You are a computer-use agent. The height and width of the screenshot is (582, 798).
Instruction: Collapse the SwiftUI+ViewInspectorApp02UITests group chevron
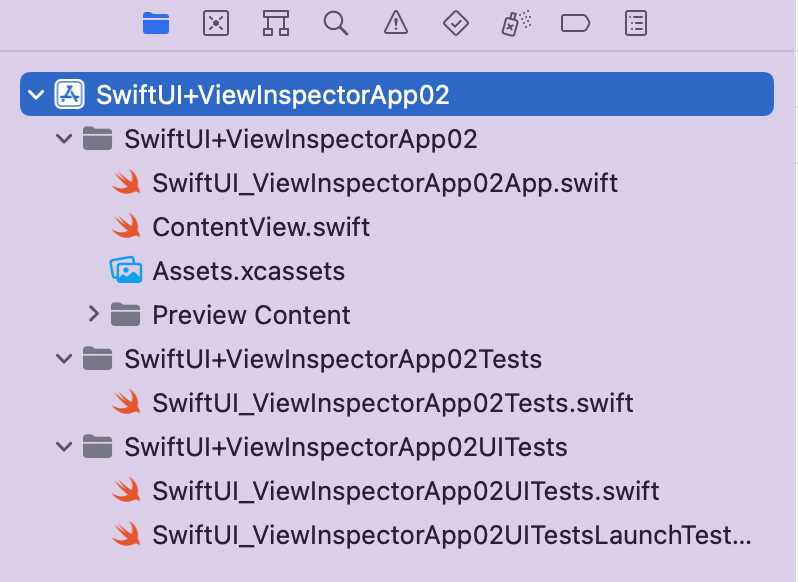pyautogui.click(x=64, y=447)
